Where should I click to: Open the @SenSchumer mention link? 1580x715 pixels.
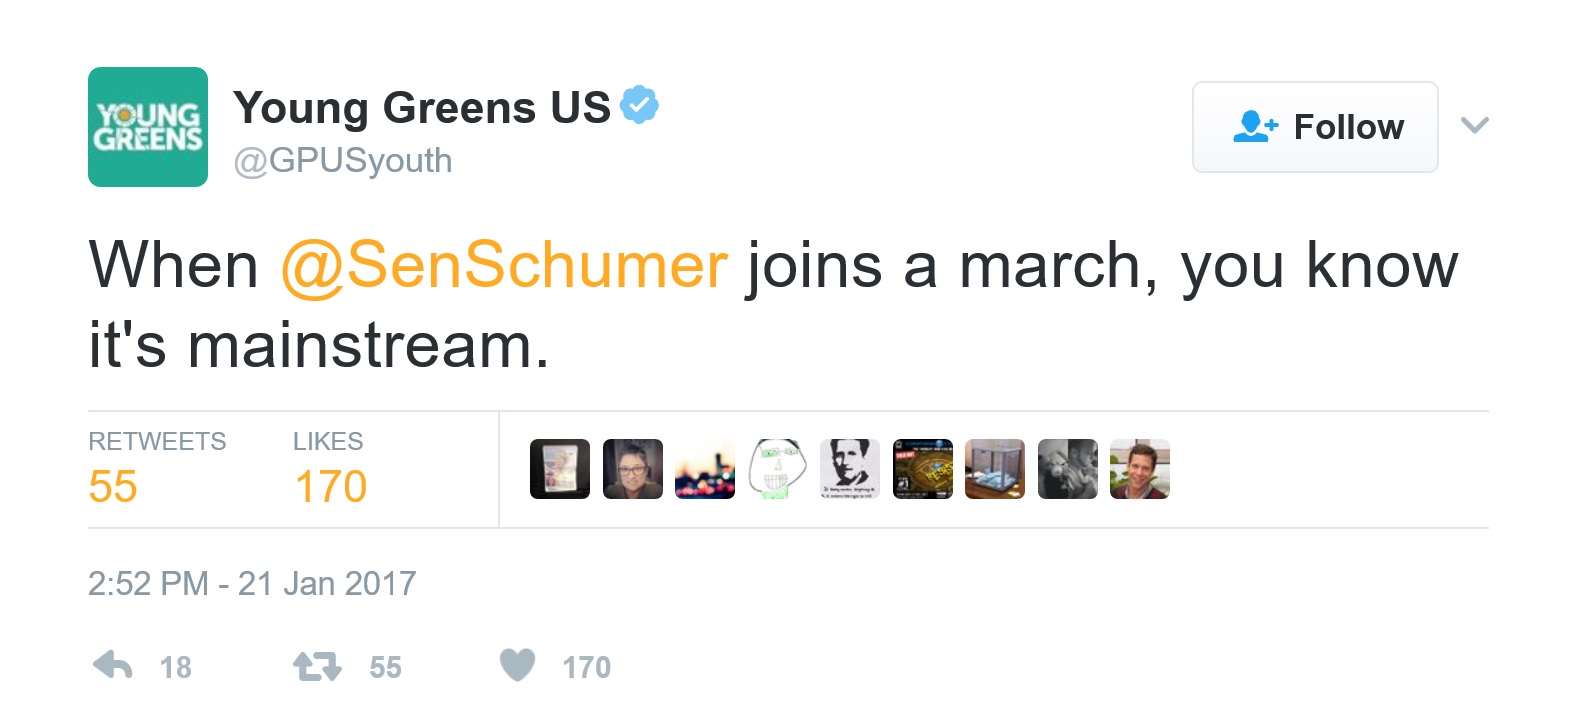tap(504, 266)
